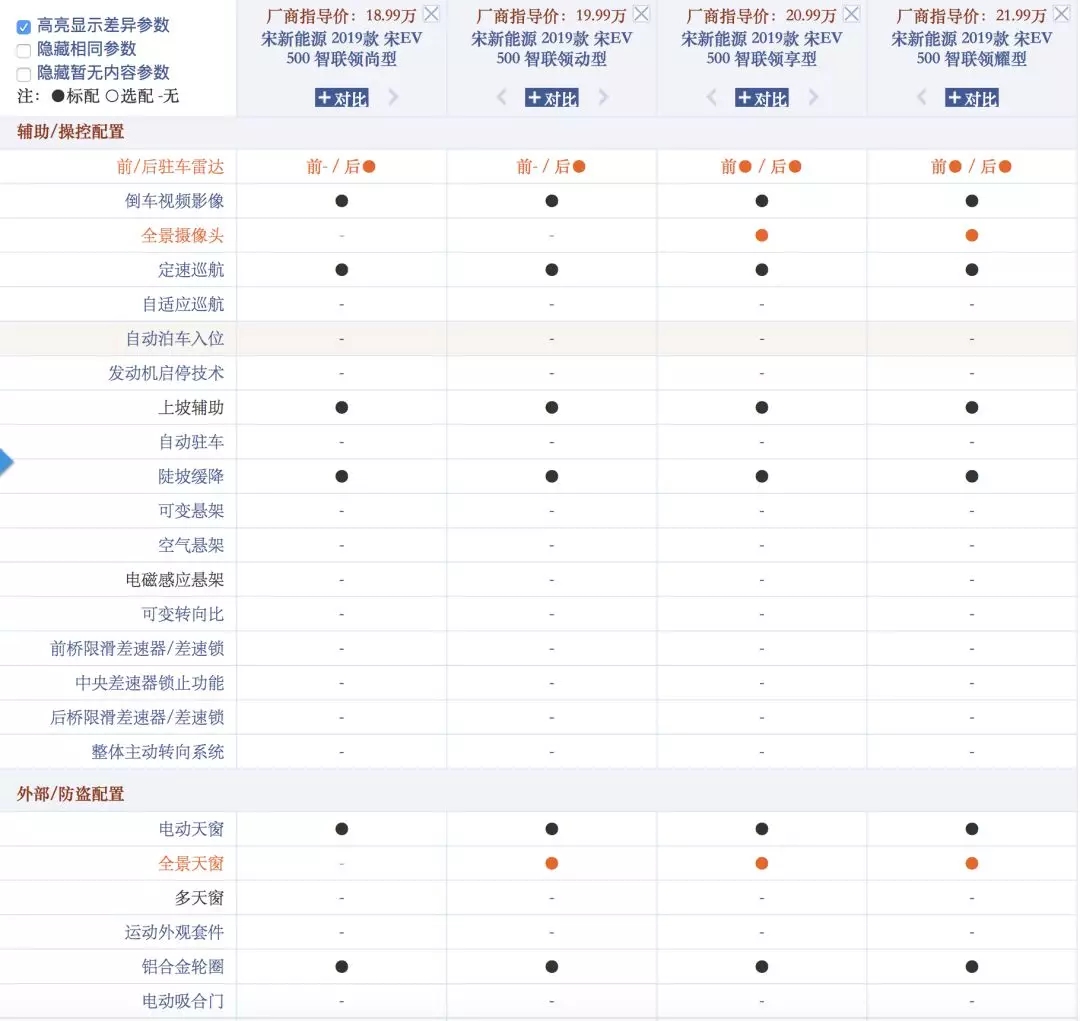Click the blue side-panel arrow at left edge
Image resolution: width=1080 pixels, height=1021 pixels.
pos(6,462)
